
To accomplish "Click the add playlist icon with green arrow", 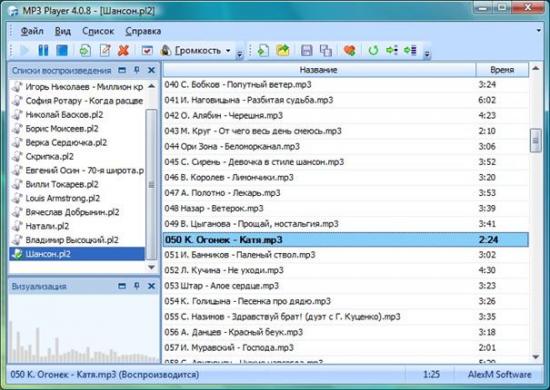I will tap(85, 51).
